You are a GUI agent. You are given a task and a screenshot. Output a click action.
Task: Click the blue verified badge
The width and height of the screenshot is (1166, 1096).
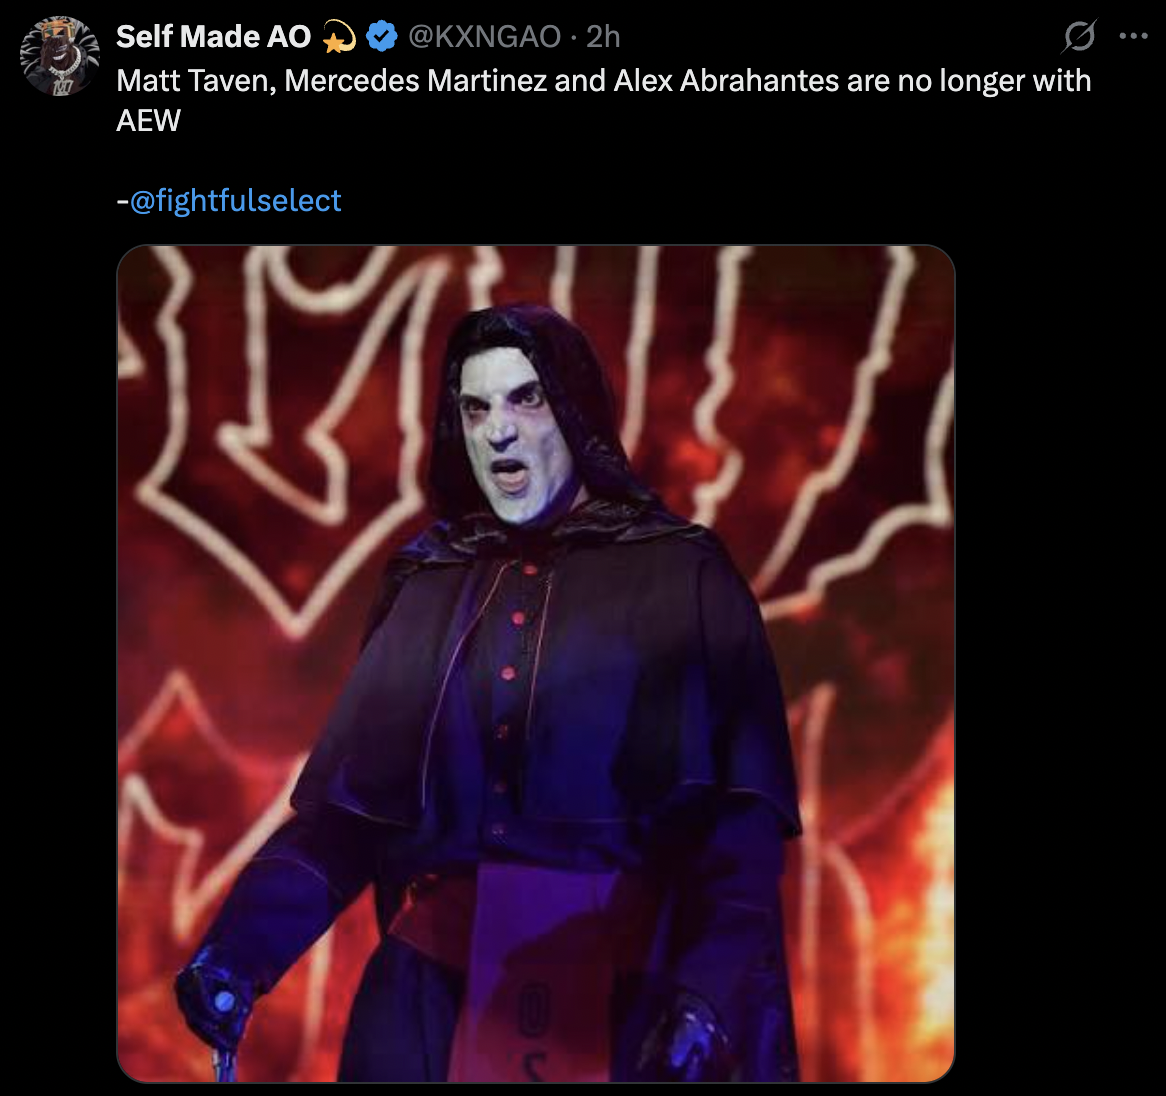[381, 36]
